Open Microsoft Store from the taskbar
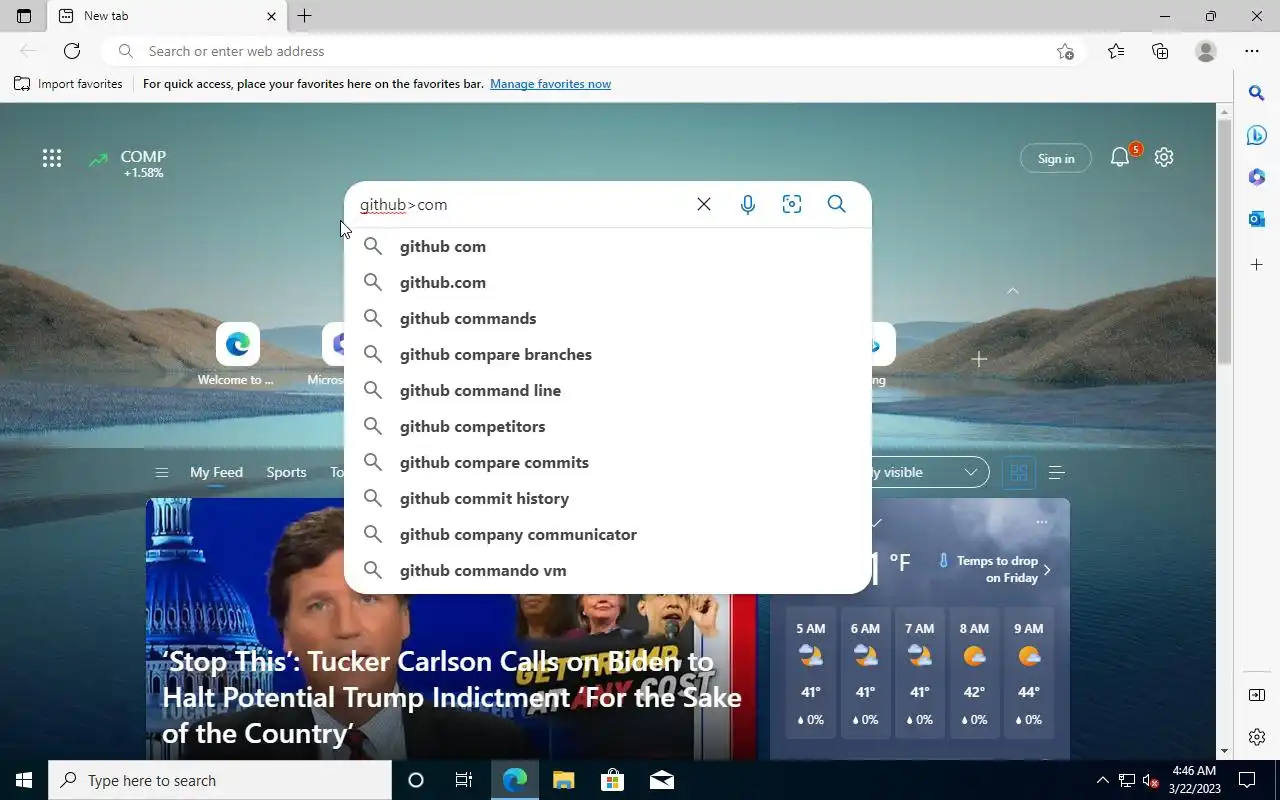The width and height of the screenshot is (1280, 800). pos(612,780)
